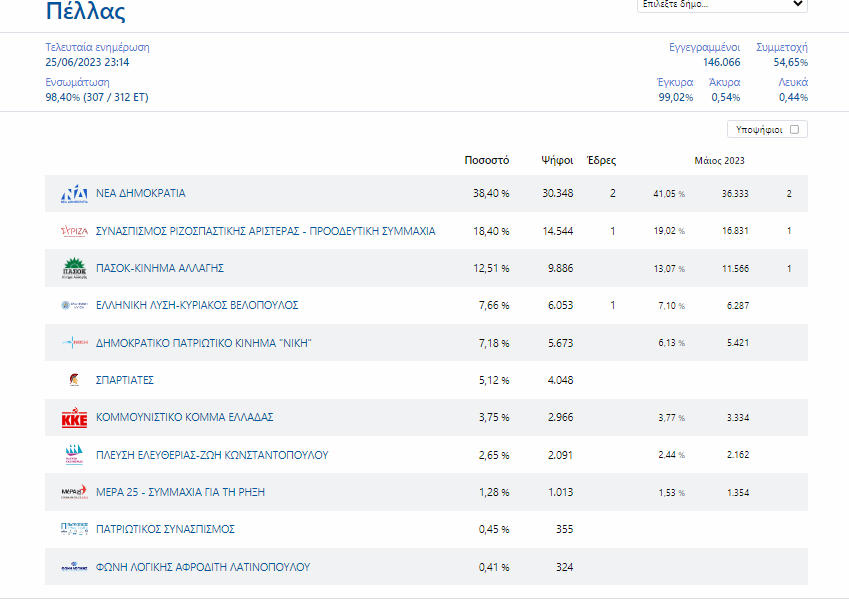Click the valid votes value 99,02%
The image size is (849, 604).
[x=676, y=97]
